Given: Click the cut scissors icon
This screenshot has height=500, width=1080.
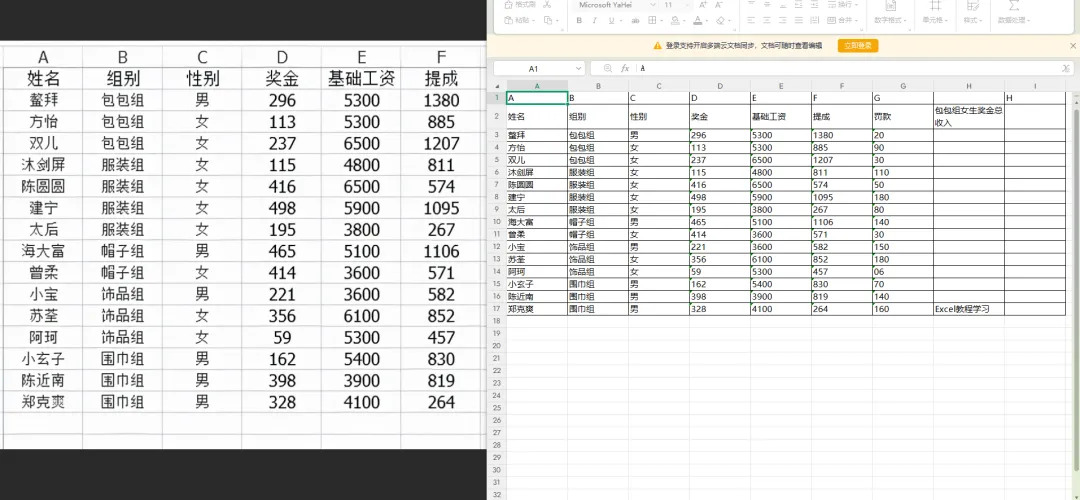Looking at the screenshot, I should pyautogui.click(x=547, y=5).
